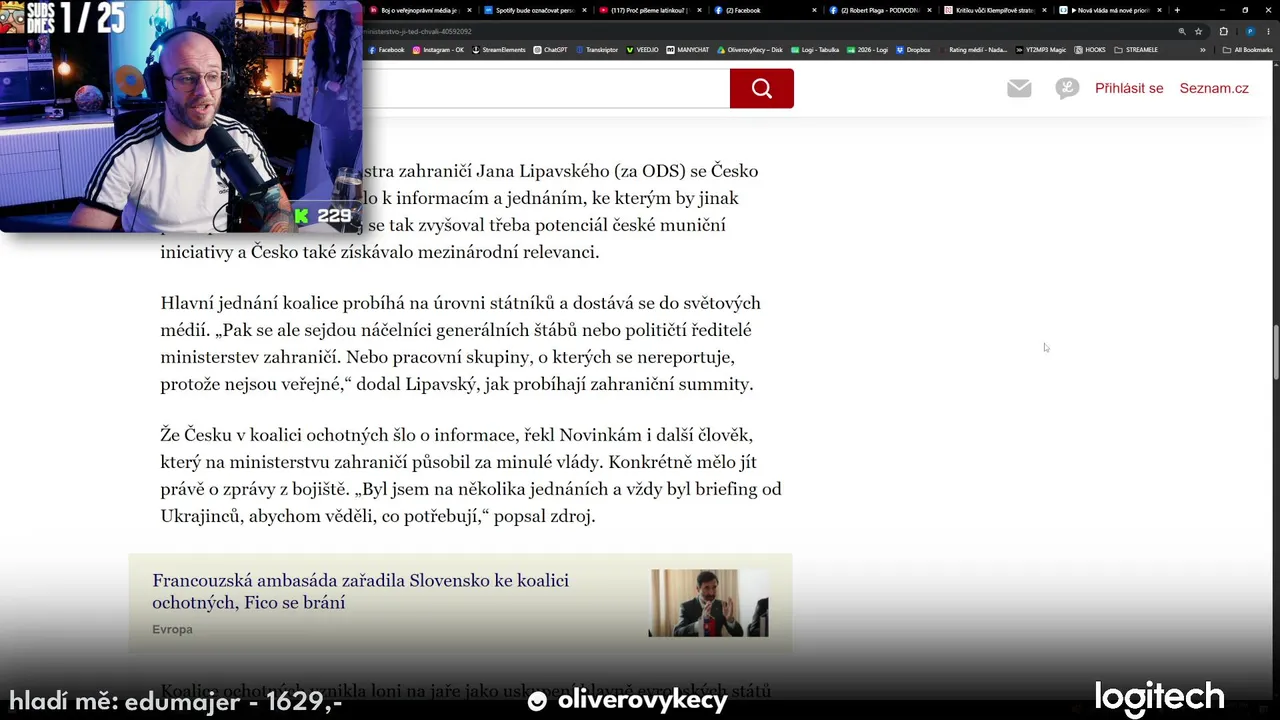The height and width of the screenshot is (720, 1280).
Task: Open the Facebook bookmark
Action: (387, 49)
